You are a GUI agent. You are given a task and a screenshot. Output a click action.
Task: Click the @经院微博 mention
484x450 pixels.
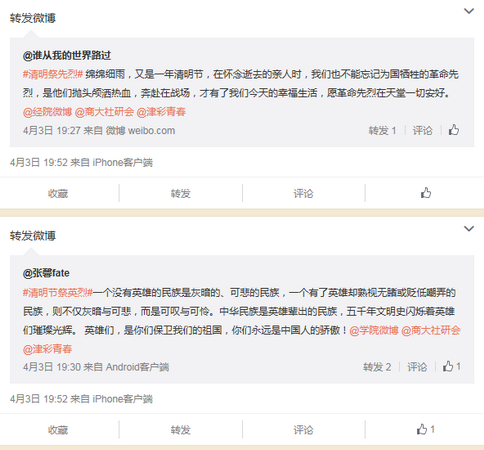(47, 112)
